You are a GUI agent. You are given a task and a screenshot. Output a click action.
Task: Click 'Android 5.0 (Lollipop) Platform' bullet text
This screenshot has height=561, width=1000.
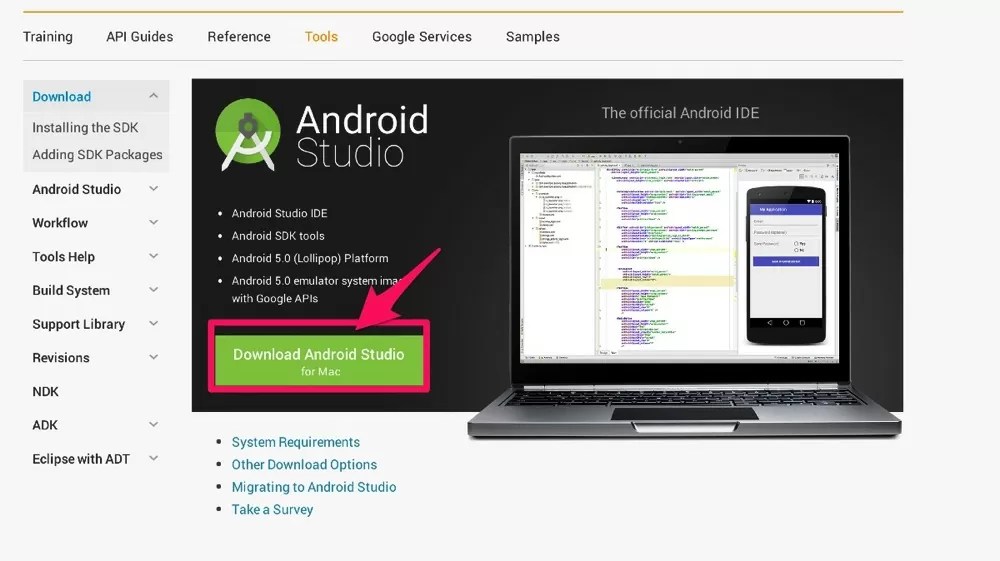tap(310, 258)
